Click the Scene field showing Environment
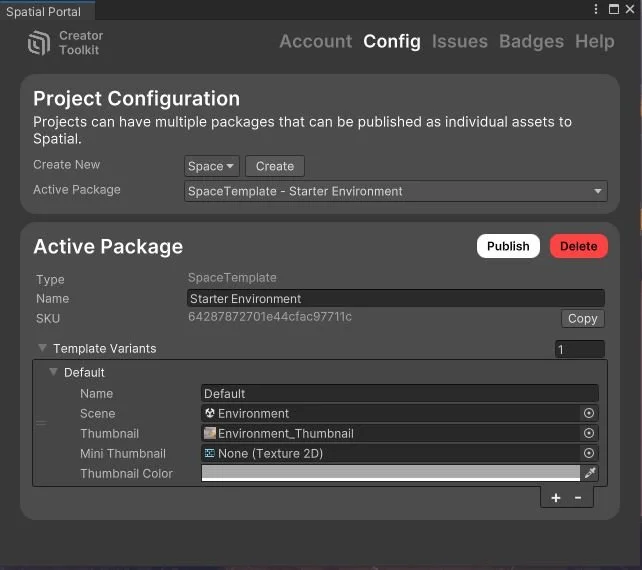The height and width of the screenshot is (570, 642). pos(400,413)
